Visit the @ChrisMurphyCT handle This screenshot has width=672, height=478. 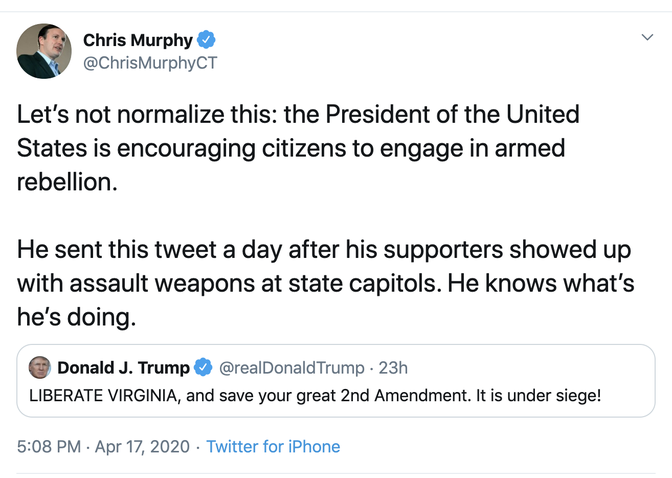tap(150, 63)
